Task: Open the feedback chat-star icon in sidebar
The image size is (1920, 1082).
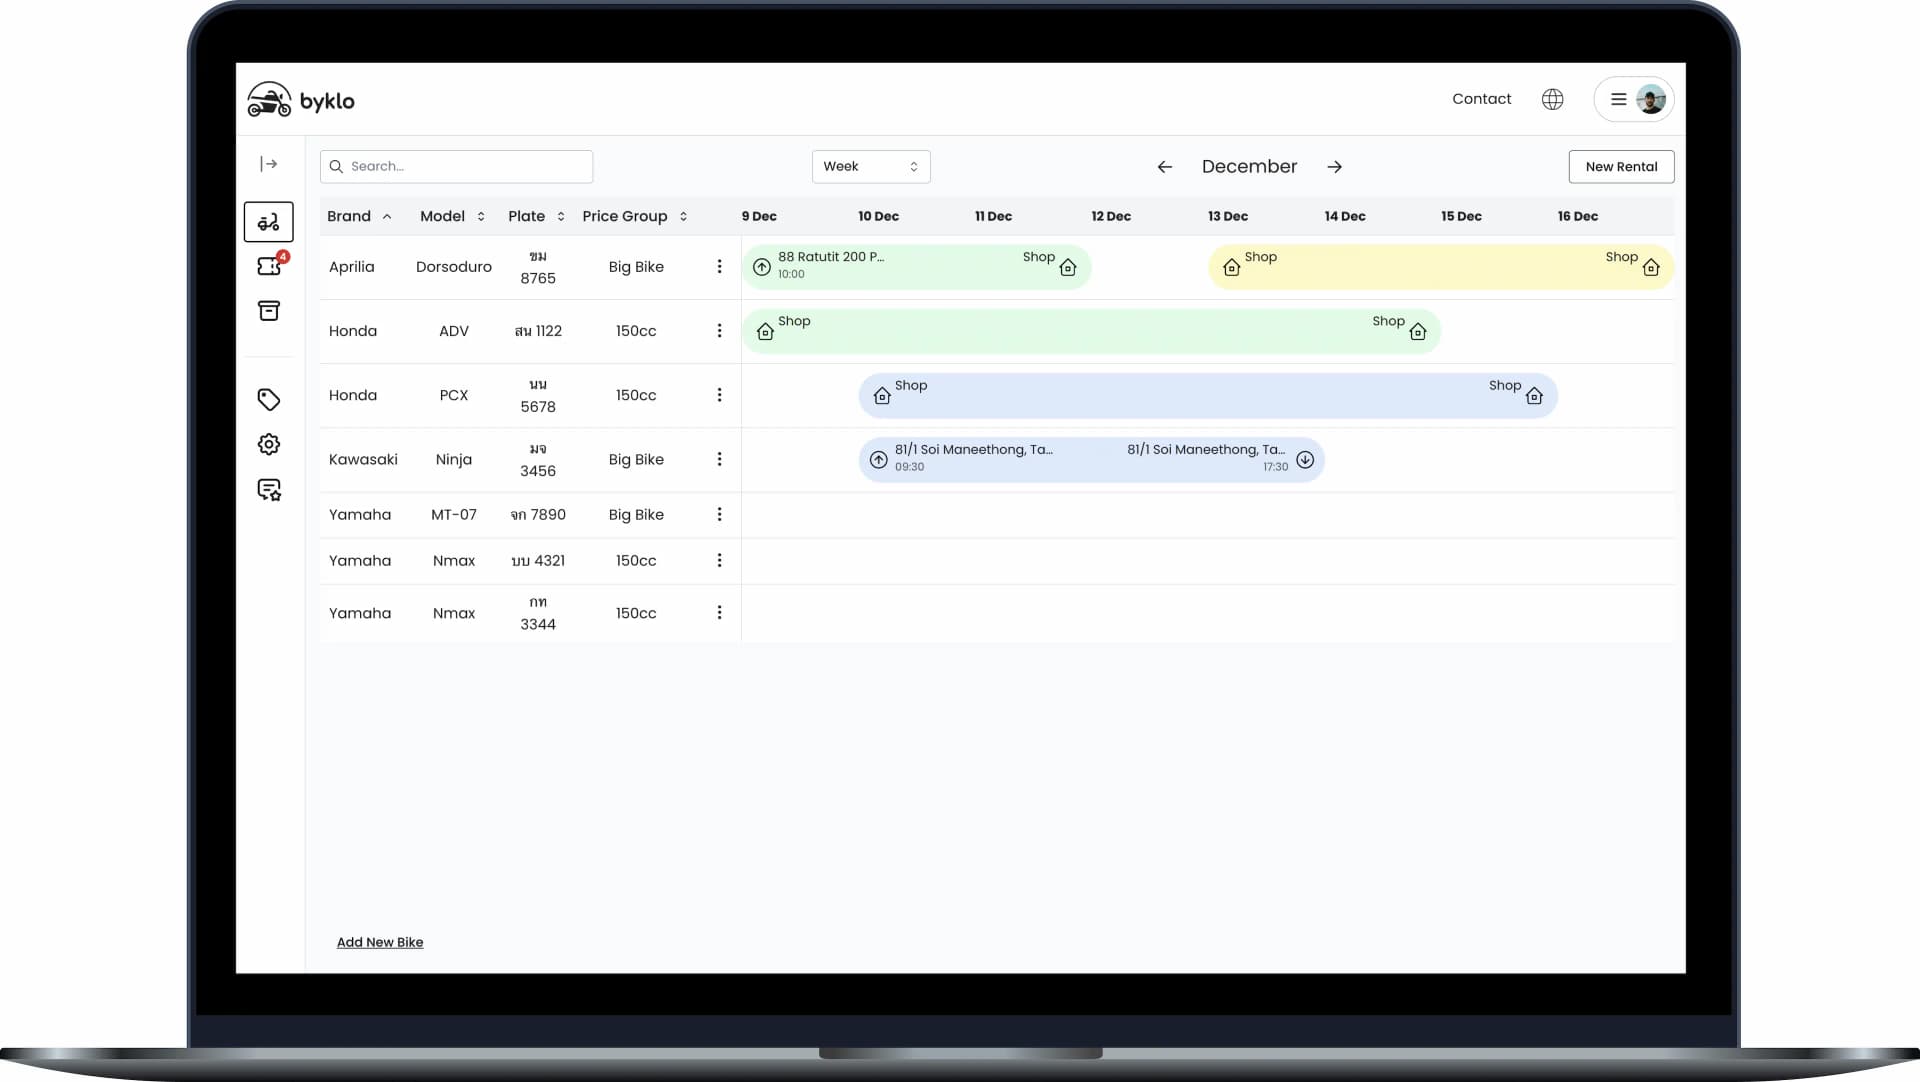Action: [x=268, y=489]
